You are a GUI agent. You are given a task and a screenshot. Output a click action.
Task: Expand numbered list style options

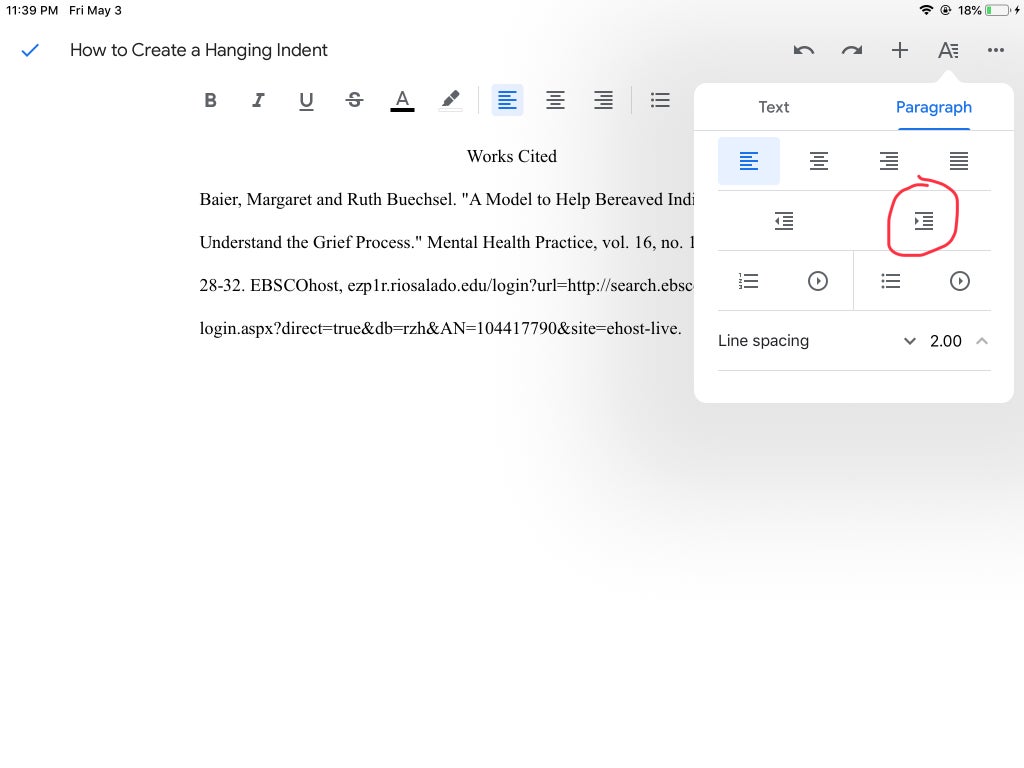[818, 281]
